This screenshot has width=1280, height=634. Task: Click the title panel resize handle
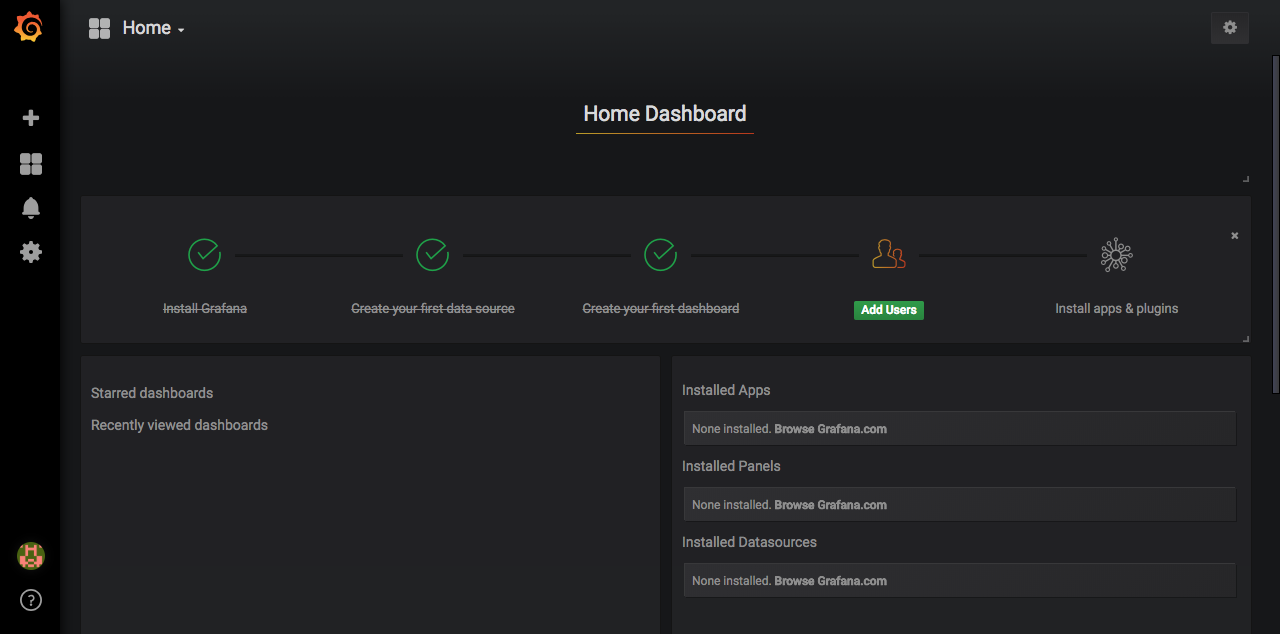click(1245, 180)
